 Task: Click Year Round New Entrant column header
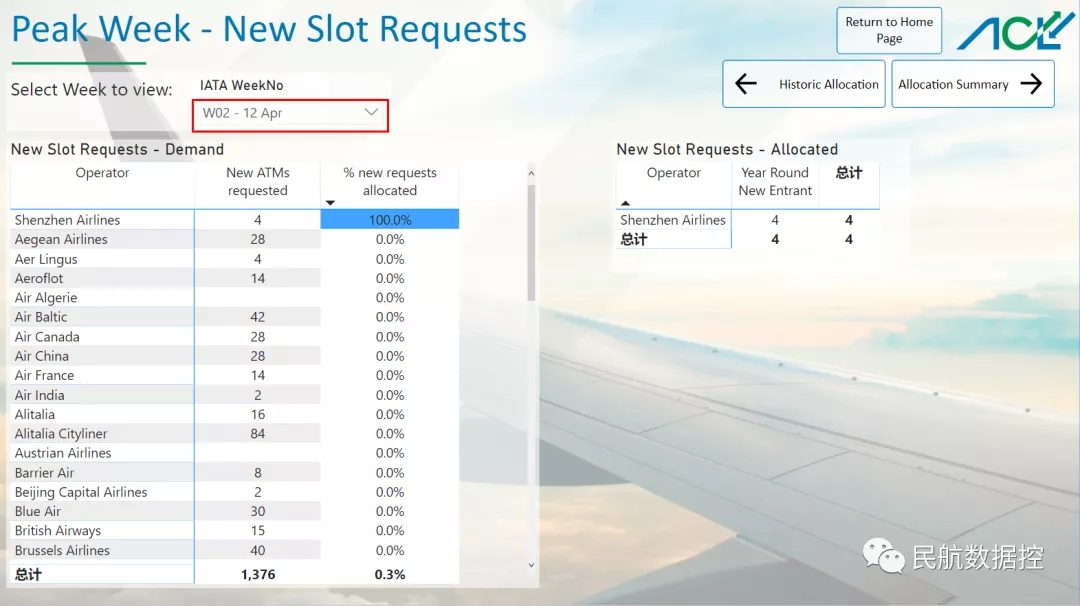(x=775, y=181)
